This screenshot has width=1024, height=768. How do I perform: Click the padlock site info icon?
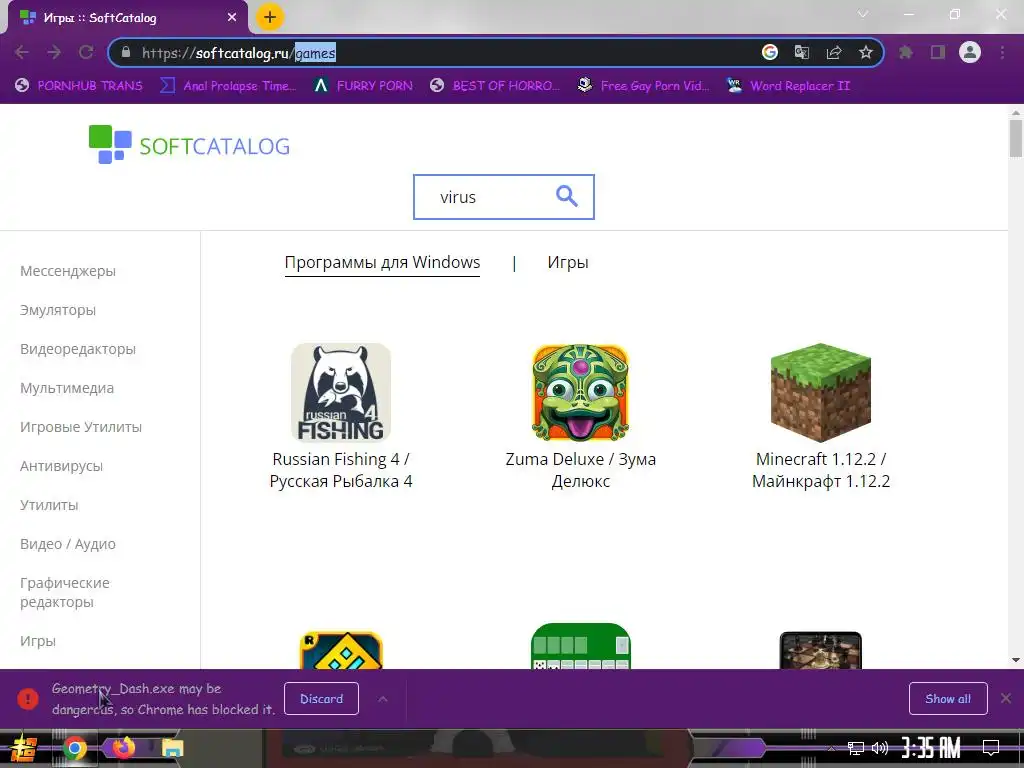click(x=126, y=52)
